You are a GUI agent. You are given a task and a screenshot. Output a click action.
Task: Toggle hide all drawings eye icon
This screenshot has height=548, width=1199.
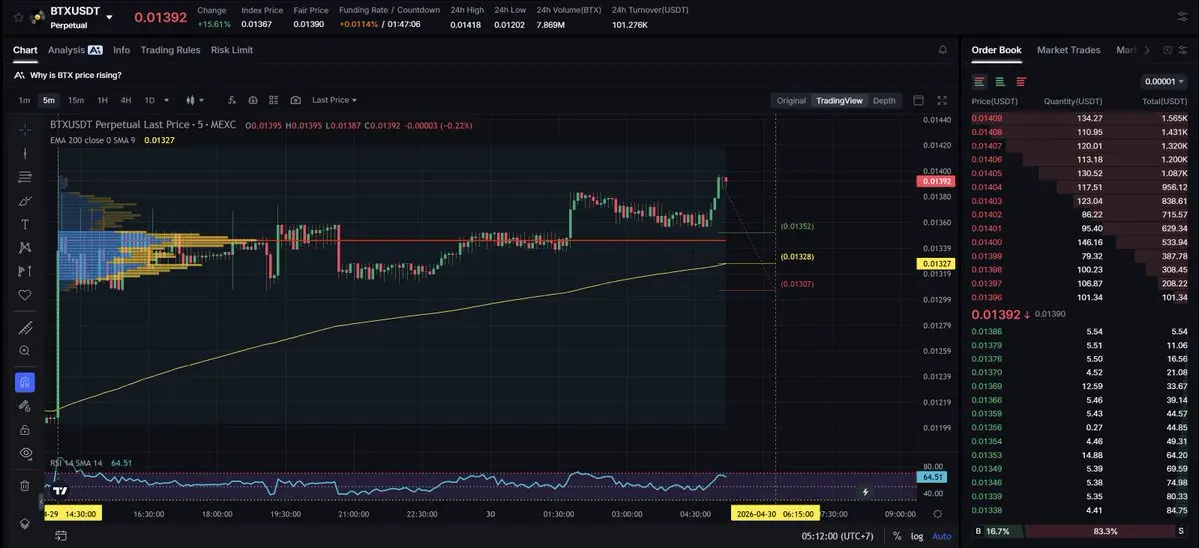(x=24, y=453)
